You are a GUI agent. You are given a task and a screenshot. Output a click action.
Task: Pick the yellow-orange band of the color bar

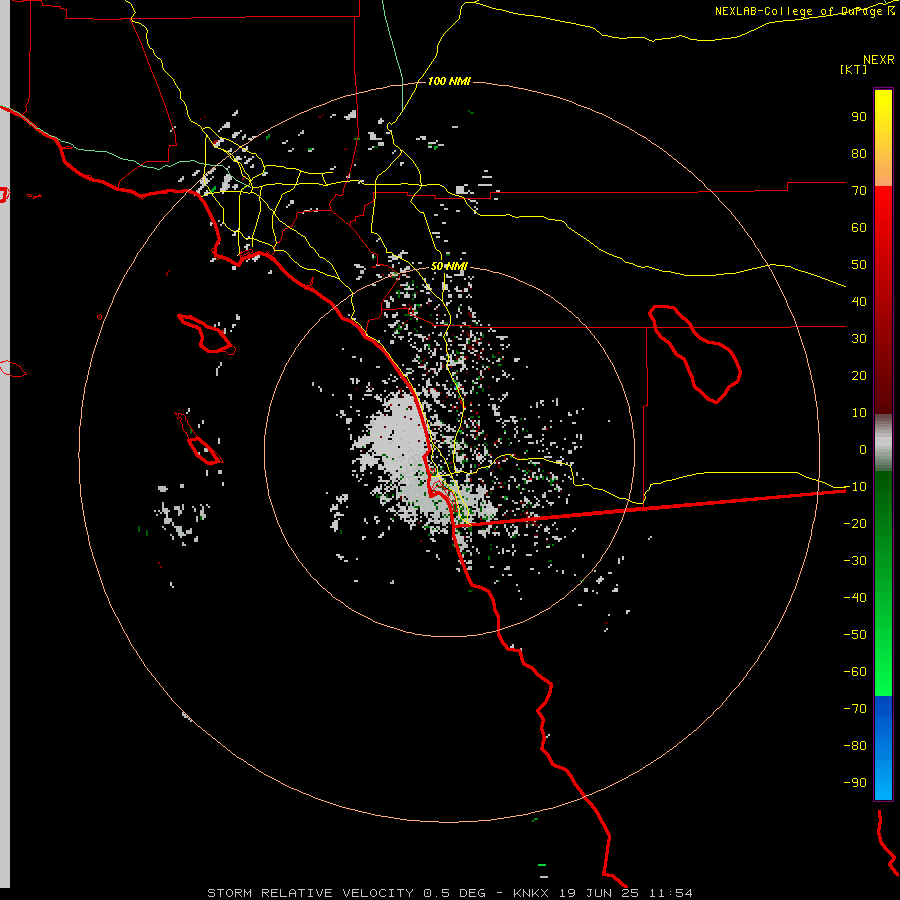[883, 138]
